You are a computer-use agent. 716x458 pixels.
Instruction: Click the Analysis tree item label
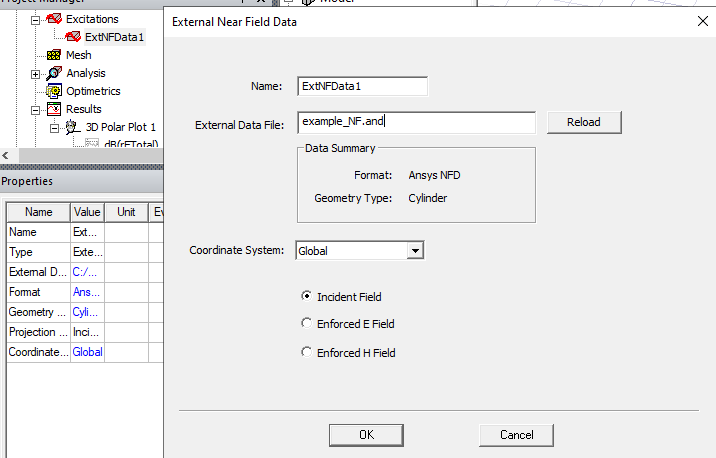86,73
